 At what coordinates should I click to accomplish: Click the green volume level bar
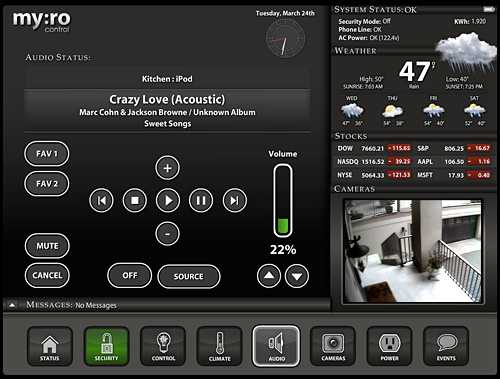[283, 226]
